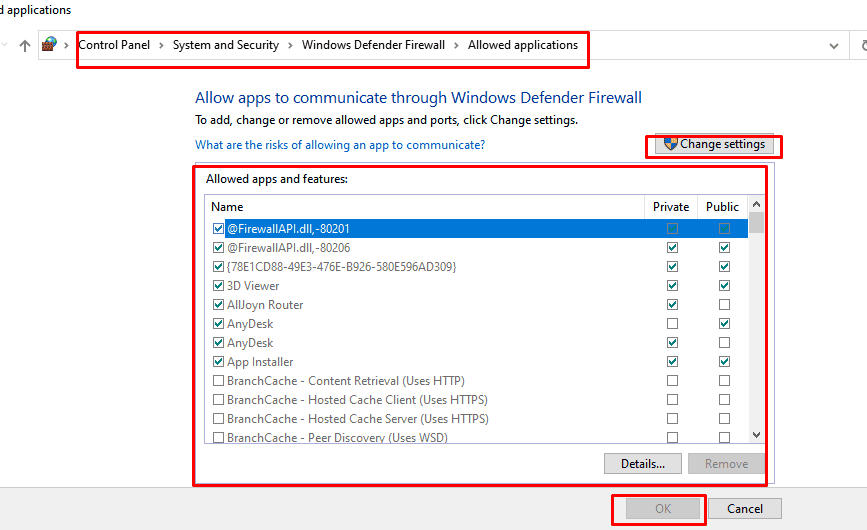Uncheck 3D Viewer name checkbox

218,286
